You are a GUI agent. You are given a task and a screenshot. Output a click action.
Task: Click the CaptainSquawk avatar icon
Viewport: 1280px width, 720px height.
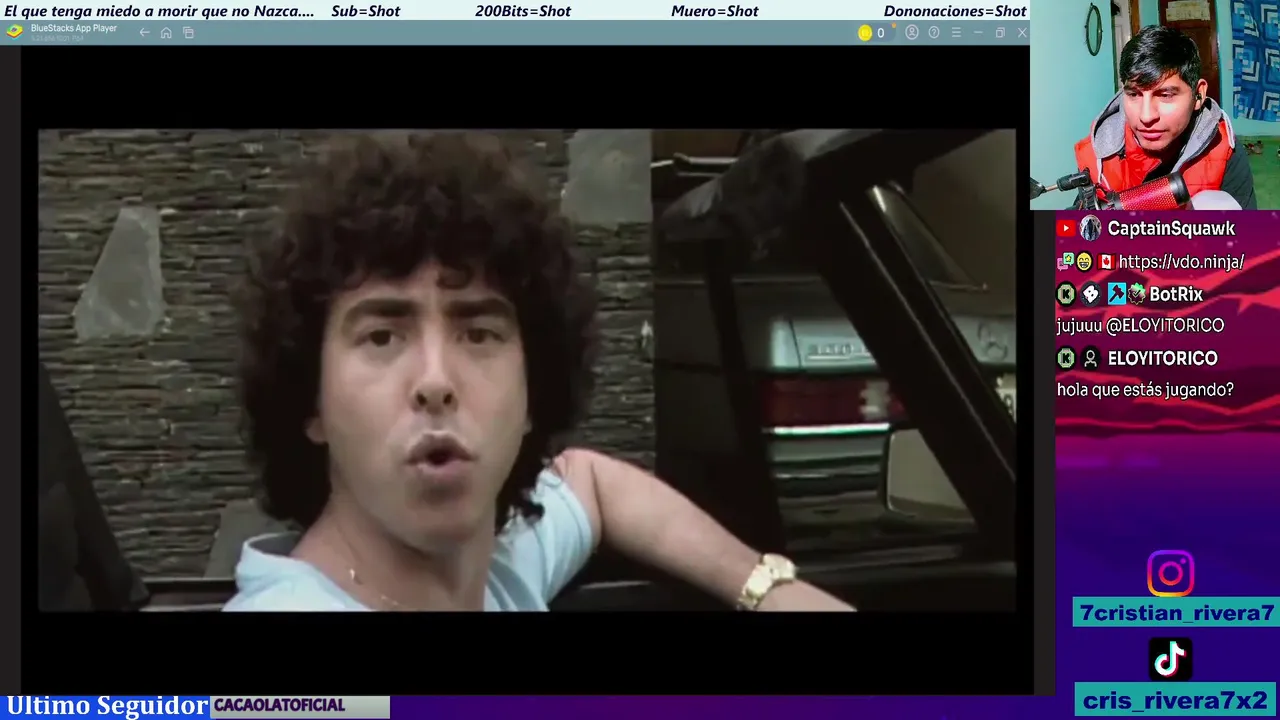click(1091, 229)
